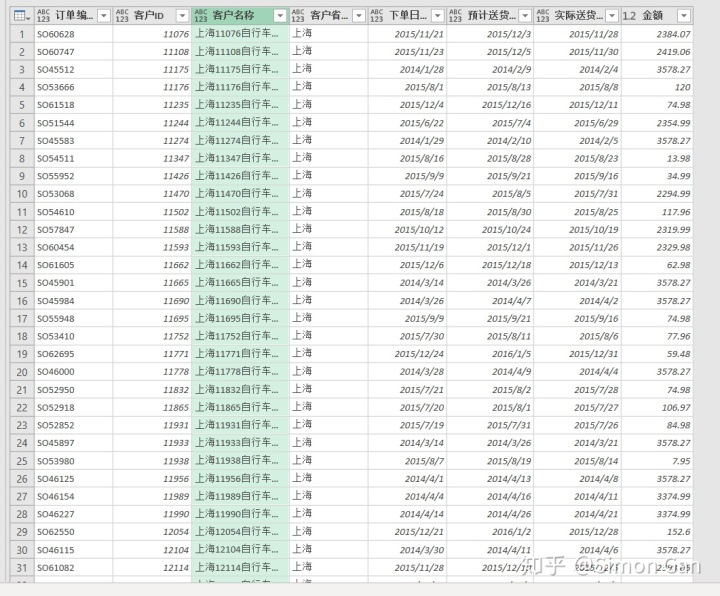Image resolution: width=720 pixels, height=596 pixels.
Task: Change data type icon of 实际送货 column
Action: pos(543,16)
